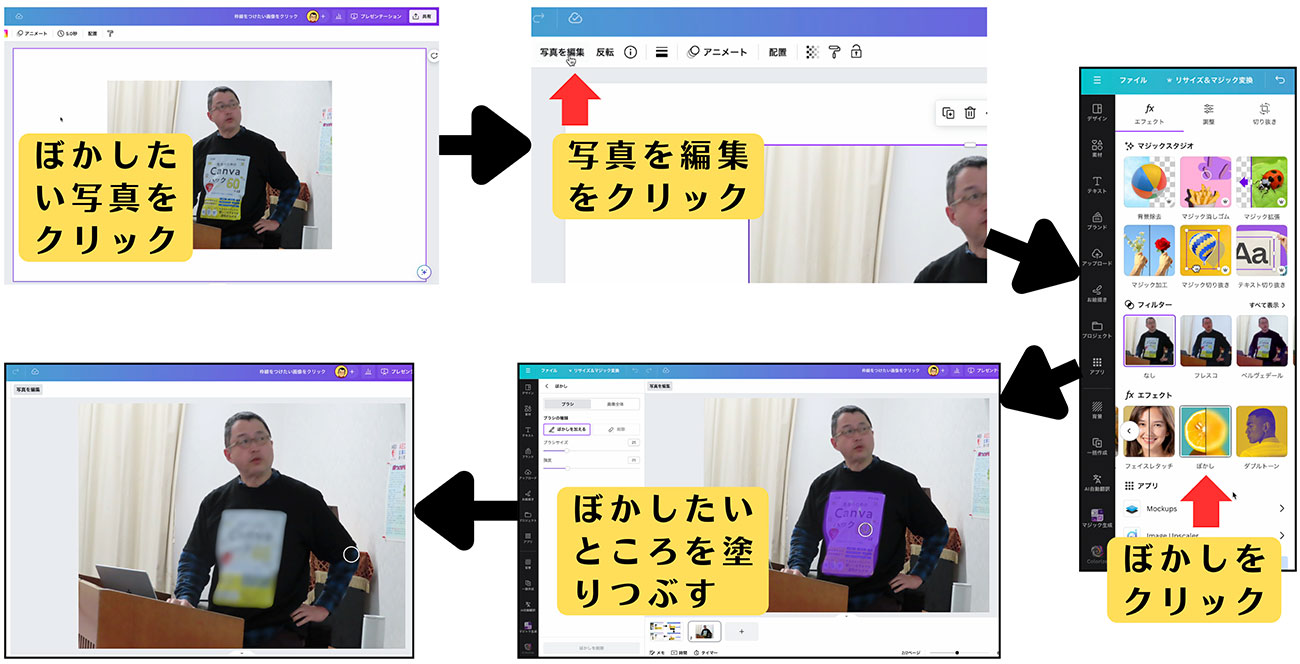The width and height of the screenshot is (1300, 664).
Task: Open お絵描き in the effects panel sidebar
Action: tap(1097, 293)
